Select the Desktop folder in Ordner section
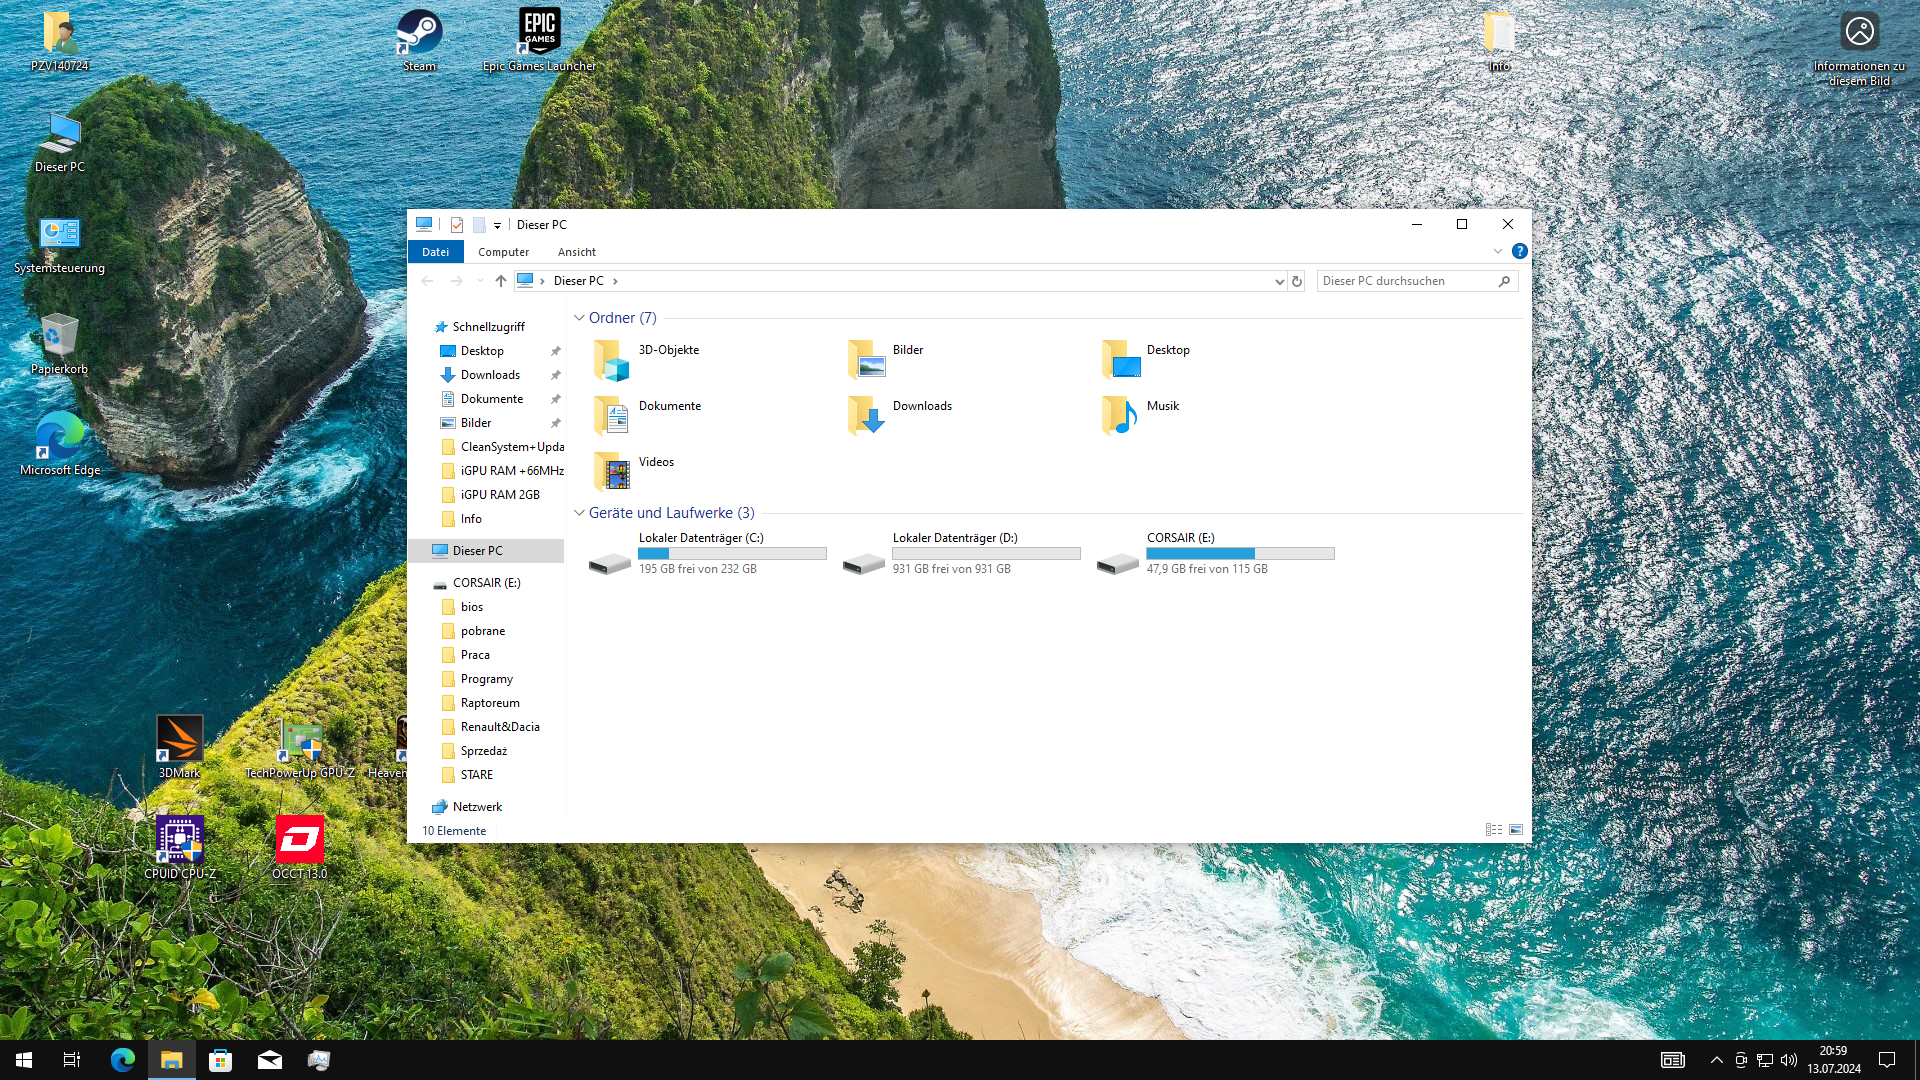 (1146, 360)
